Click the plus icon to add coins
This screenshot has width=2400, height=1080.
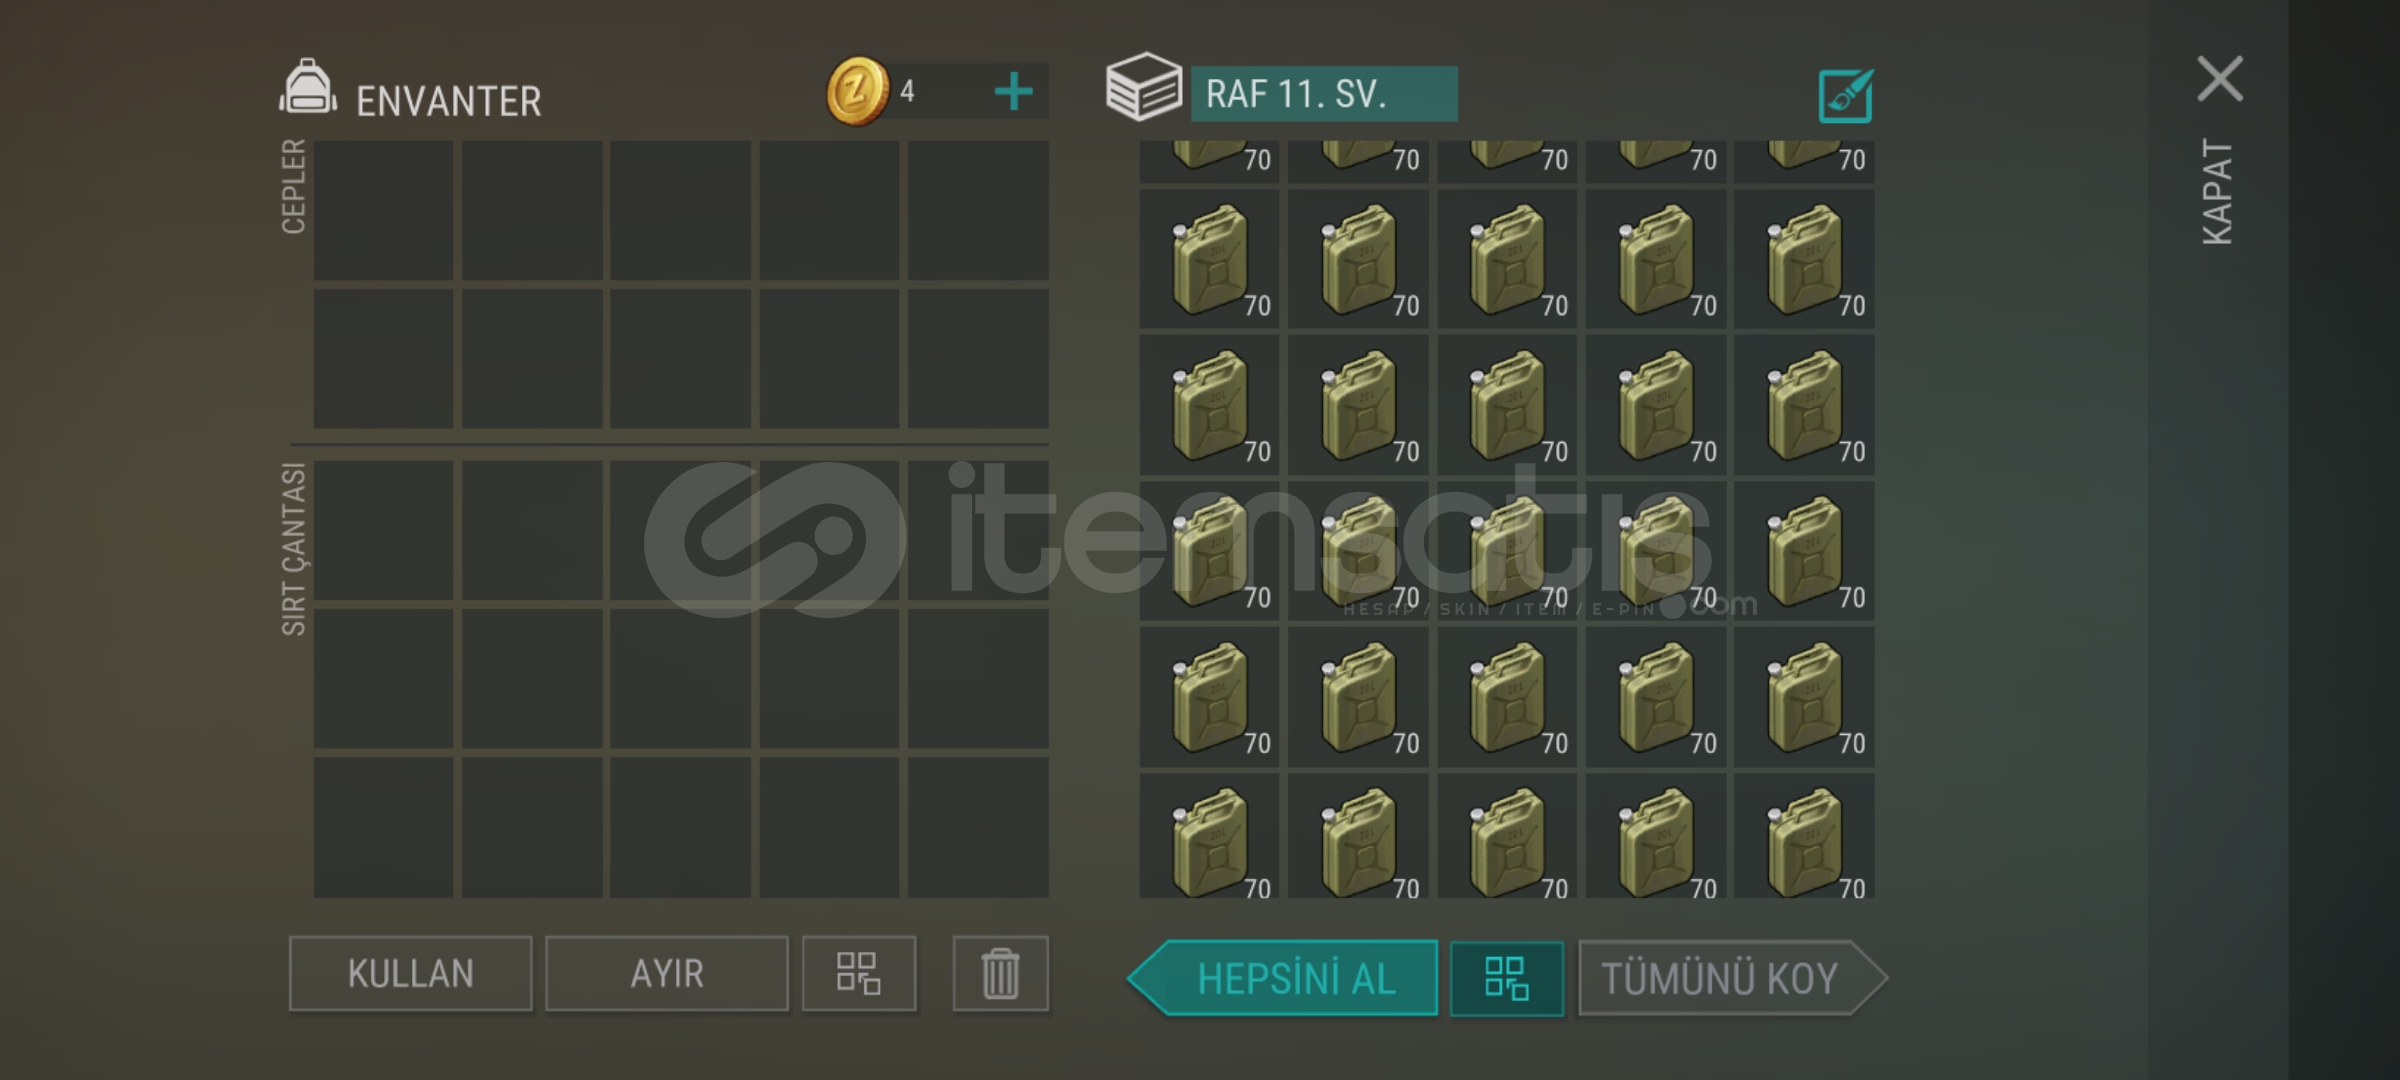(1013, 92)
